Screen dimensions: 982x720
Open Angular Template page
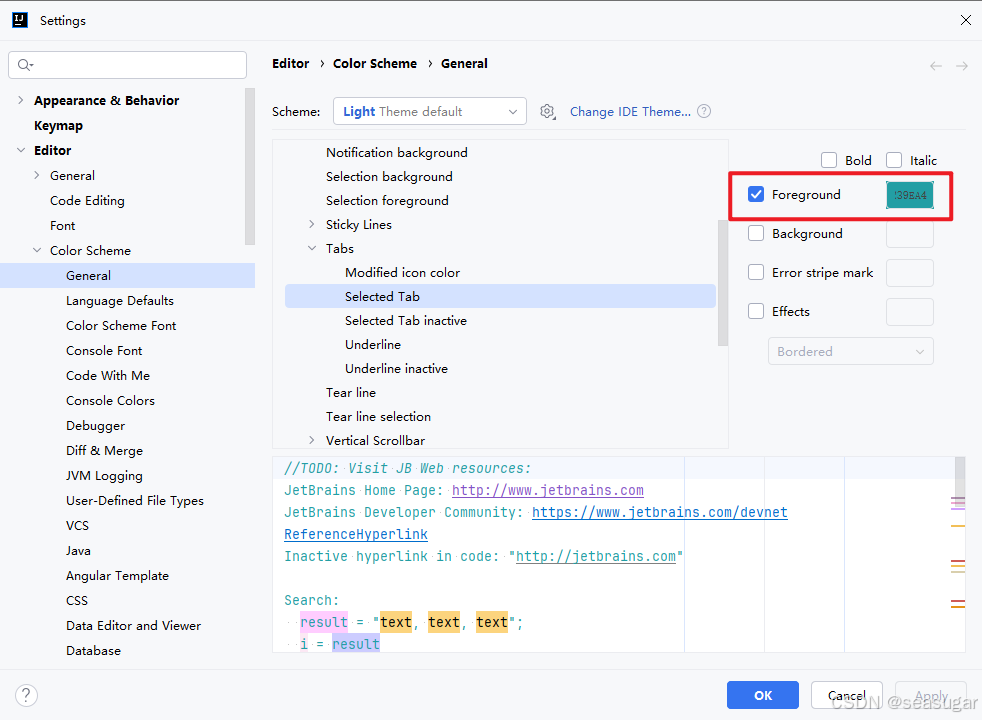117,576
